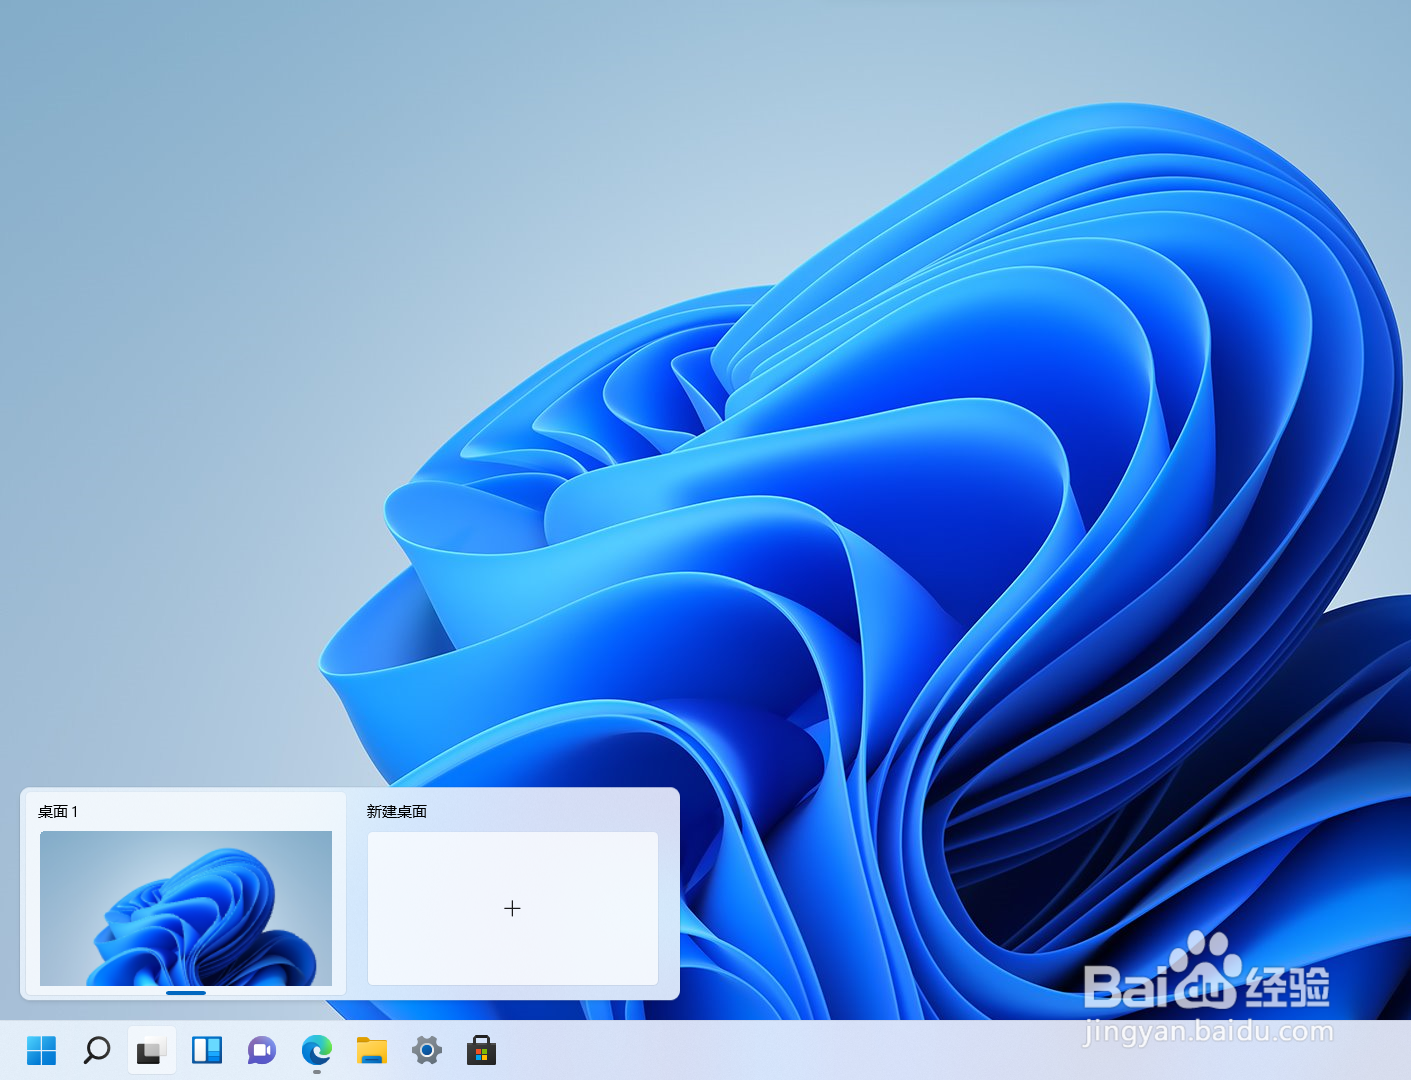The image size is (1411, 1080).
Task: Click the 新建桌面 label
Action: click(x=397, y=811)
